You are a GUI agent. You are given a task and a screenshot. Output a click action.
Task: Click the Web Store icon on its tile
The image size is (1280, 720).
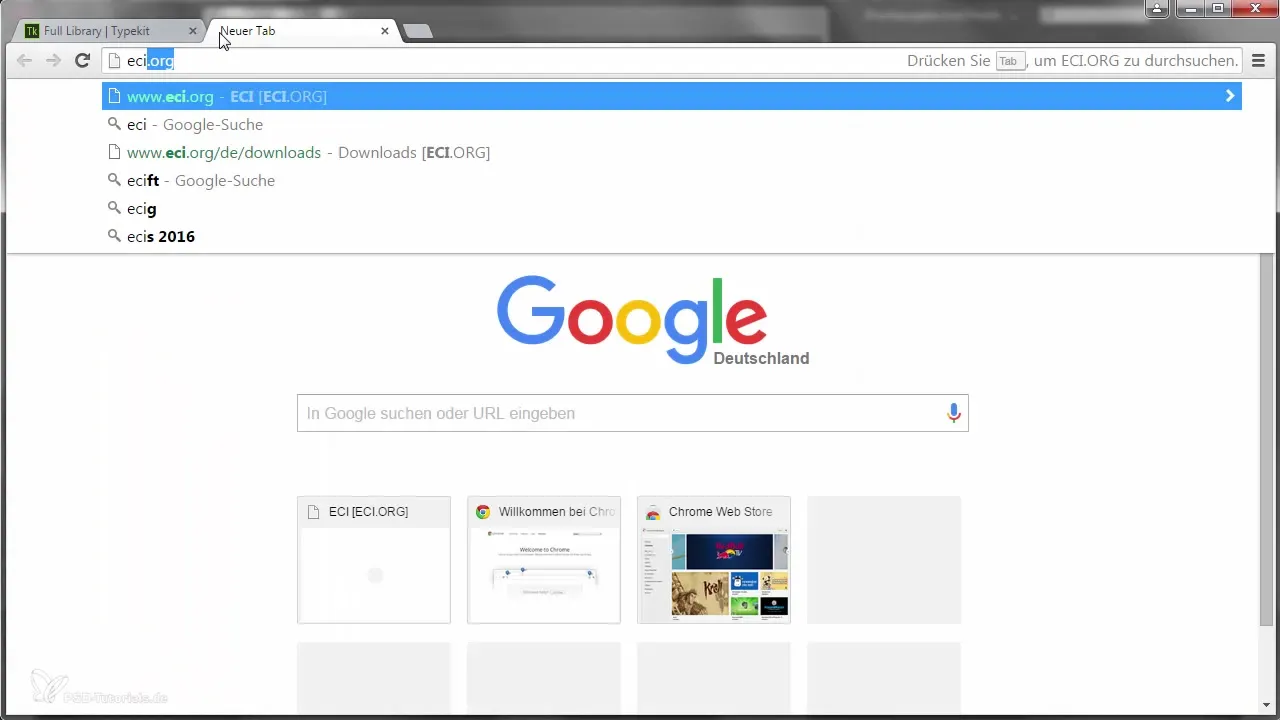point(653,512)
